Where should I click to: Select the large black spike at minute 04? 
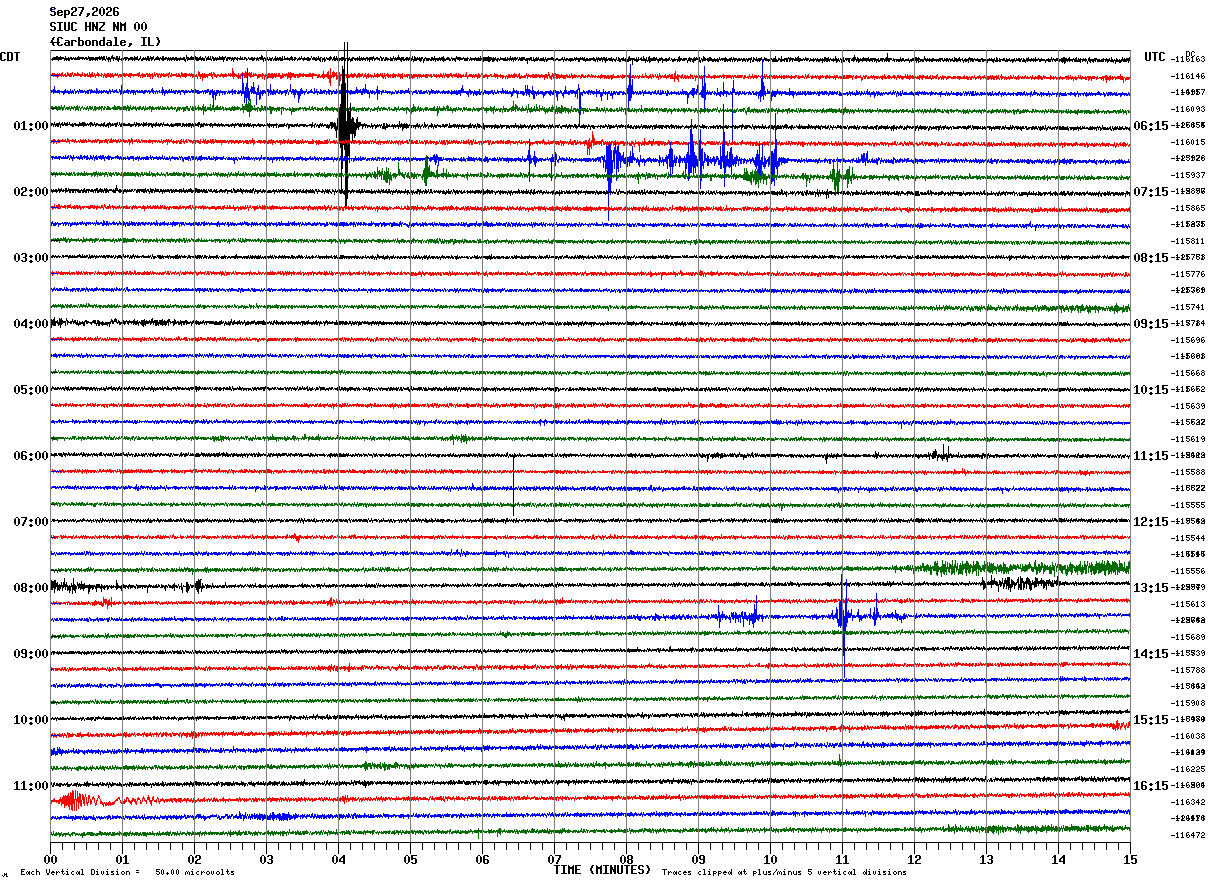click(345, 125)
